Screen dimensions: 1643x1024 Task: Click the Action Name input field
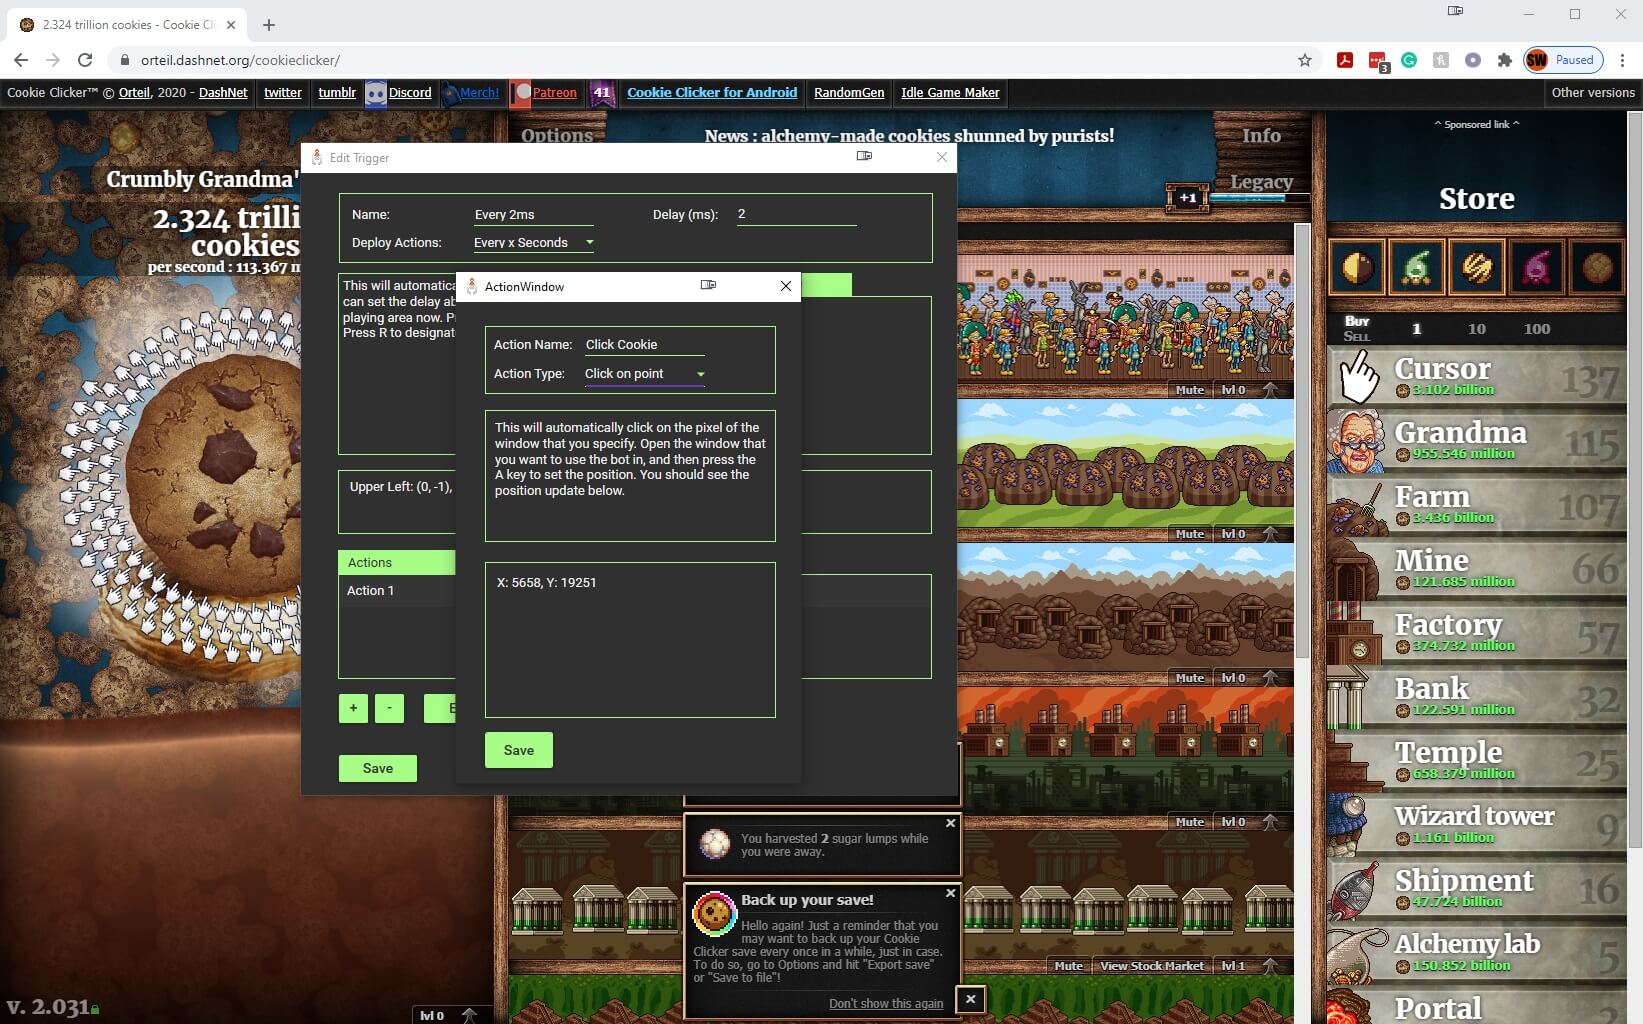tap(645, 344)
